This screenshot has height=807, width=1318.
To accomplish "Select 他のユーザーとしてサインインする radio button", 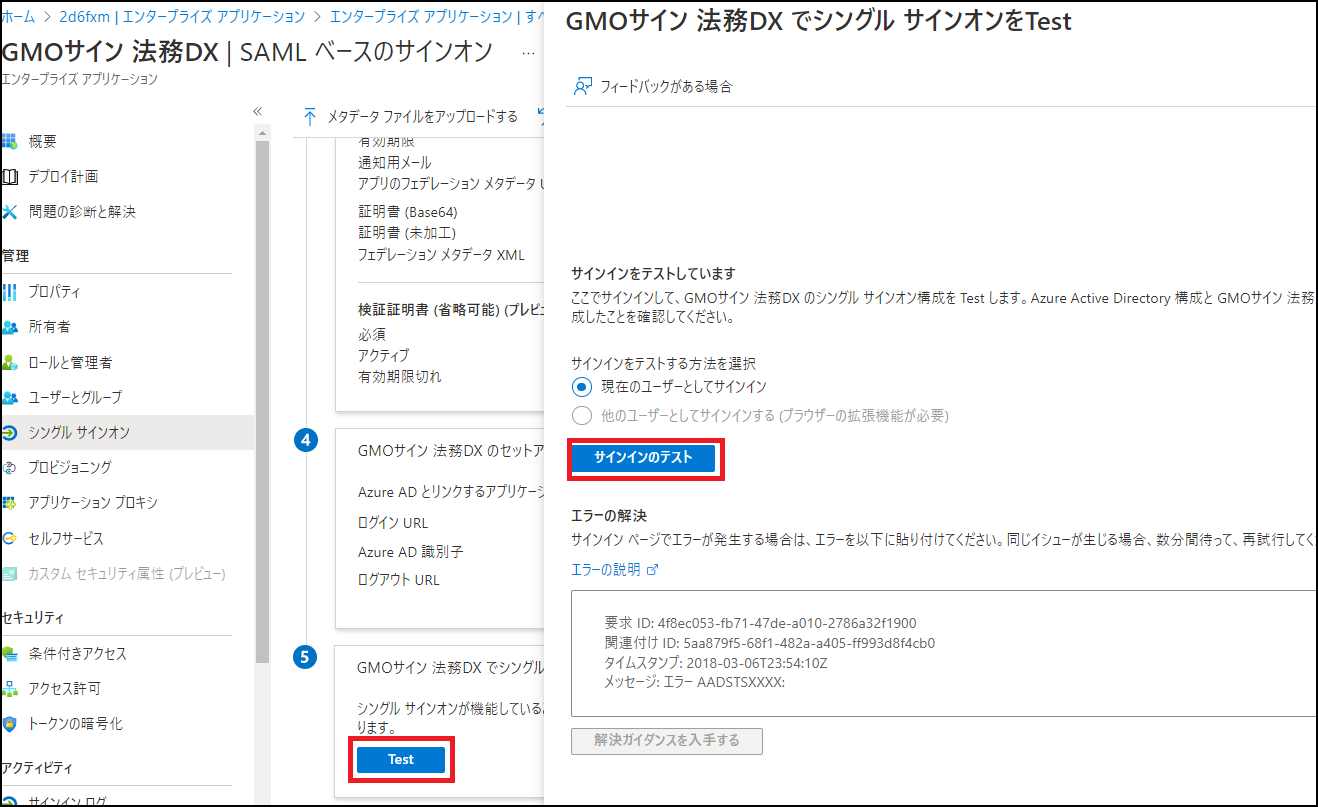I will pyautogui.click(x=581, y=416).
